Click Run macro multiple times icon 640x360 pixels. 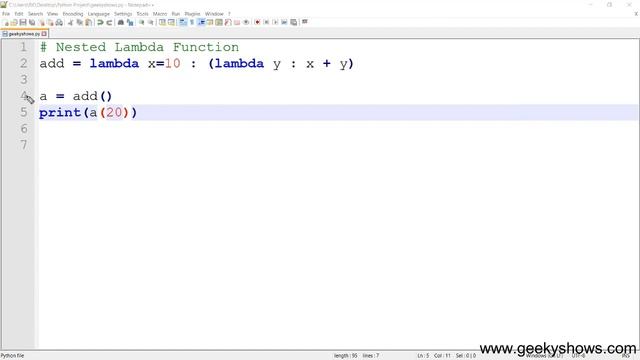pyautogui.click(x=284, y=22)
